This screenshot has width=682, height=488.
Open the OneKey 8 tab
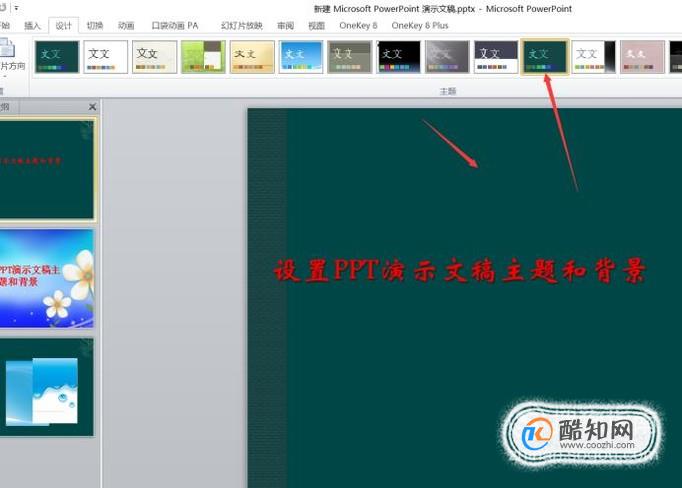(x=358, y=26)
